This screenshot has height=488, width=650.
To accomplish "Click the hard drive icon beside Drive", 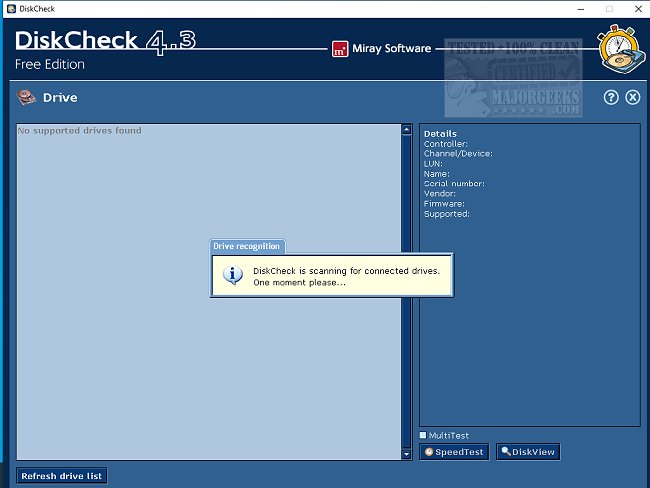I will [26, 98].
